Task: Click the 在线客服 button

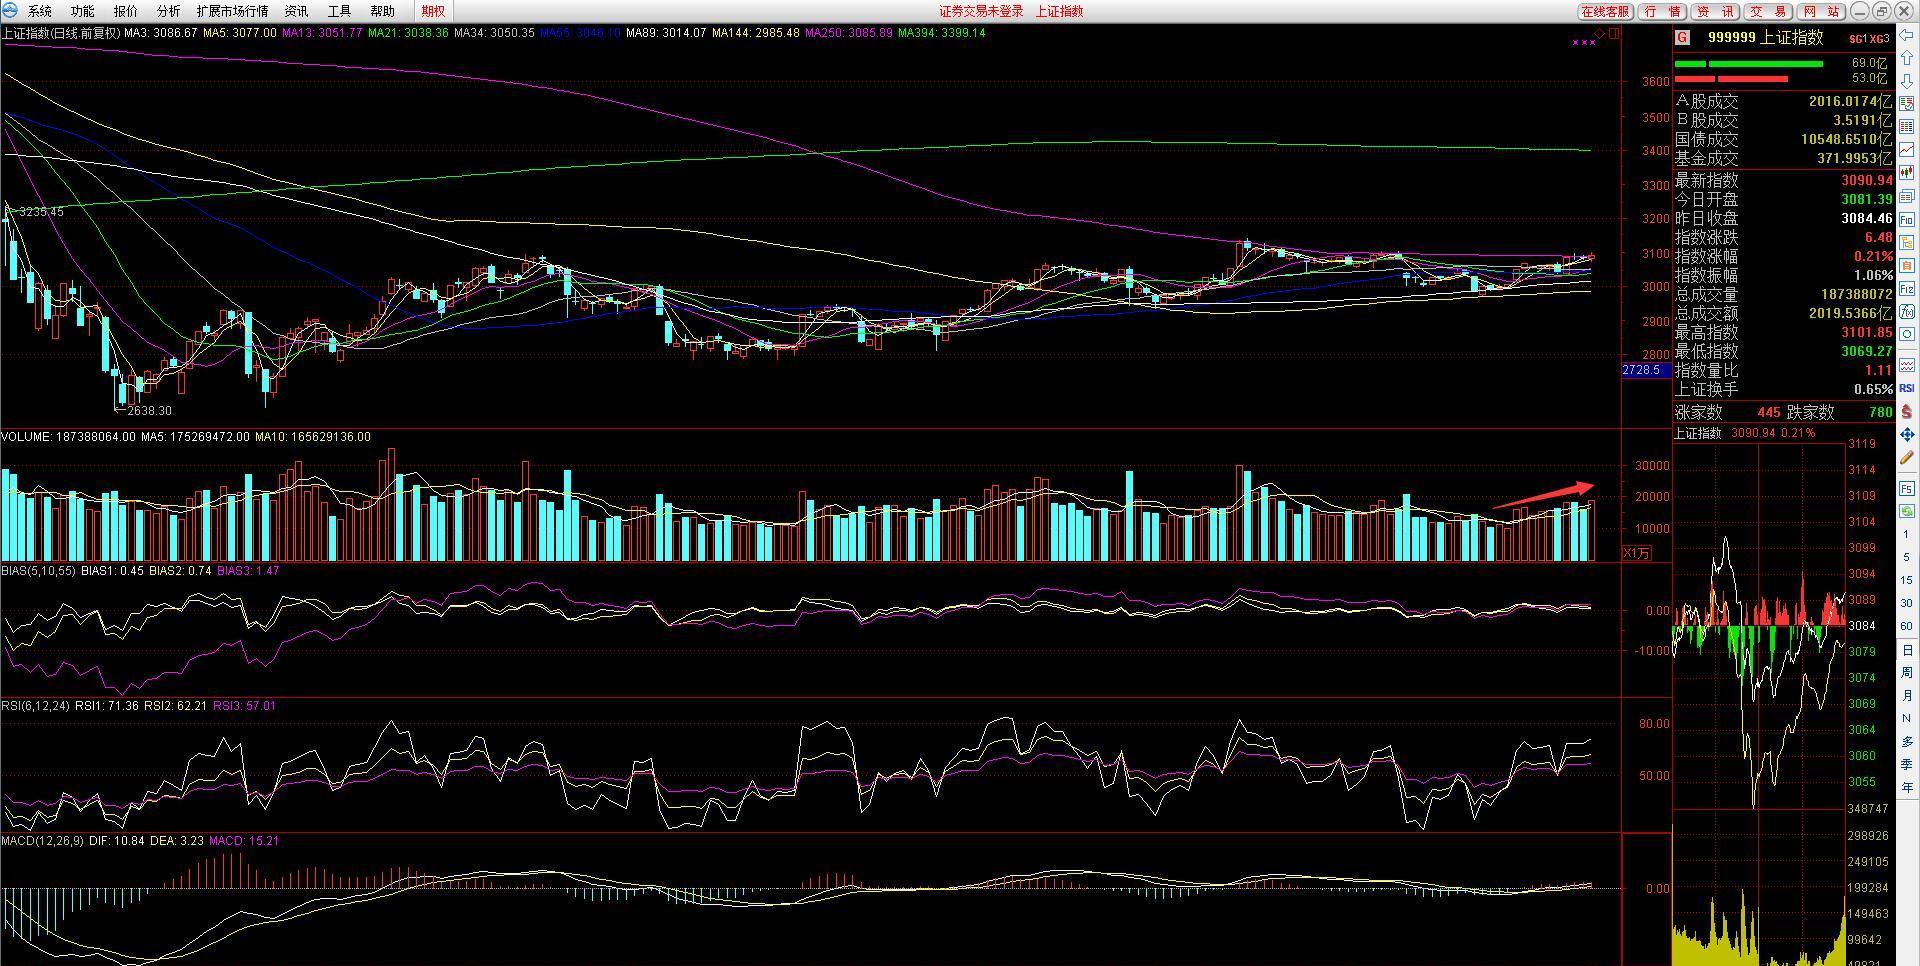Action: click(1605, 11)
